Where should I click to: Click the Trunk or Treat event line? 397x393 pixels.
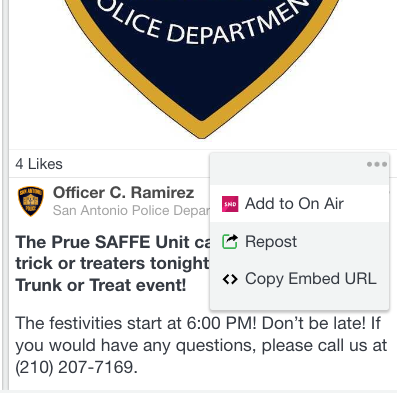pos(100,285)
